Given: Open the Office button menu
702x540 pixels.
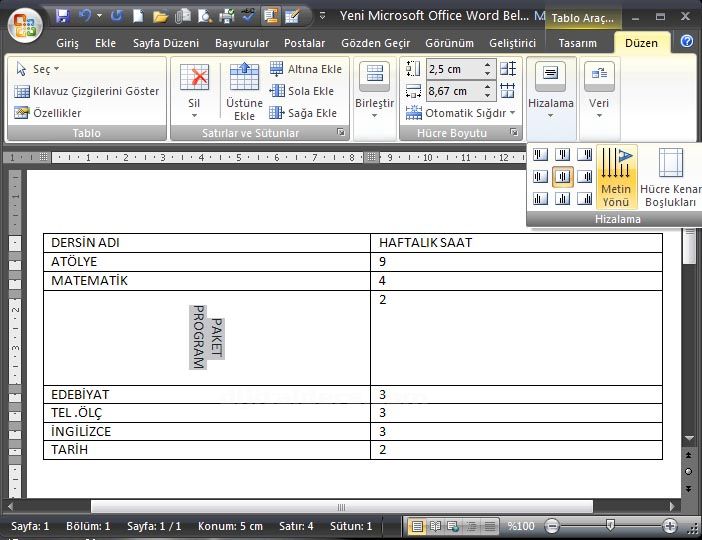Looking at the screenshot, I should point(24,26).
